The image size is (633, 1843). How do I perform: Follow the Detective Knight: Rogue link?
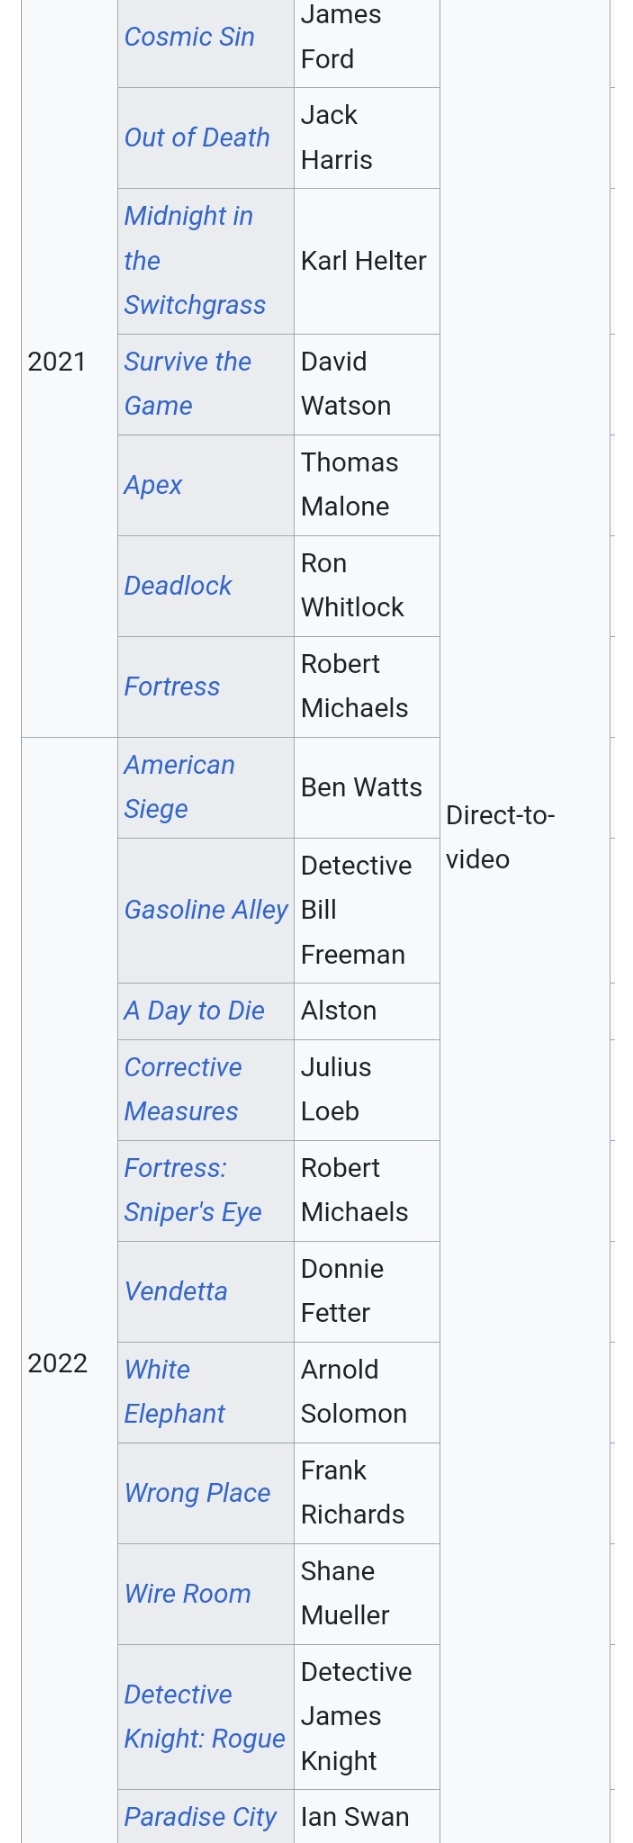point(205,1717)
